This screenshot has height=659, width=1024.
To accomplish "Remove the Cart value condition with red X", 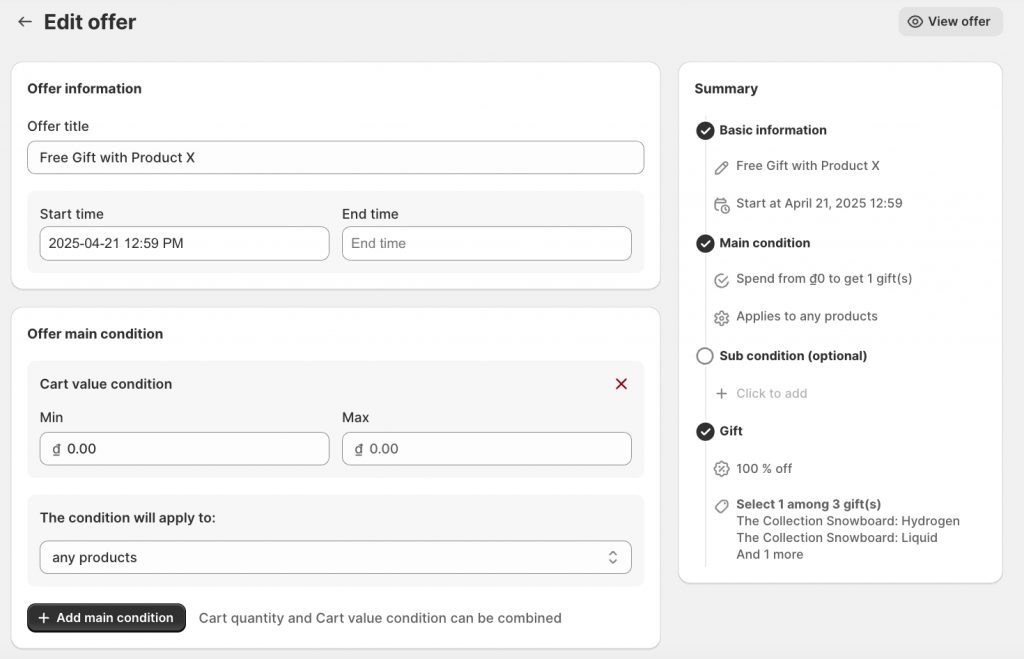I will pos(621,384).
